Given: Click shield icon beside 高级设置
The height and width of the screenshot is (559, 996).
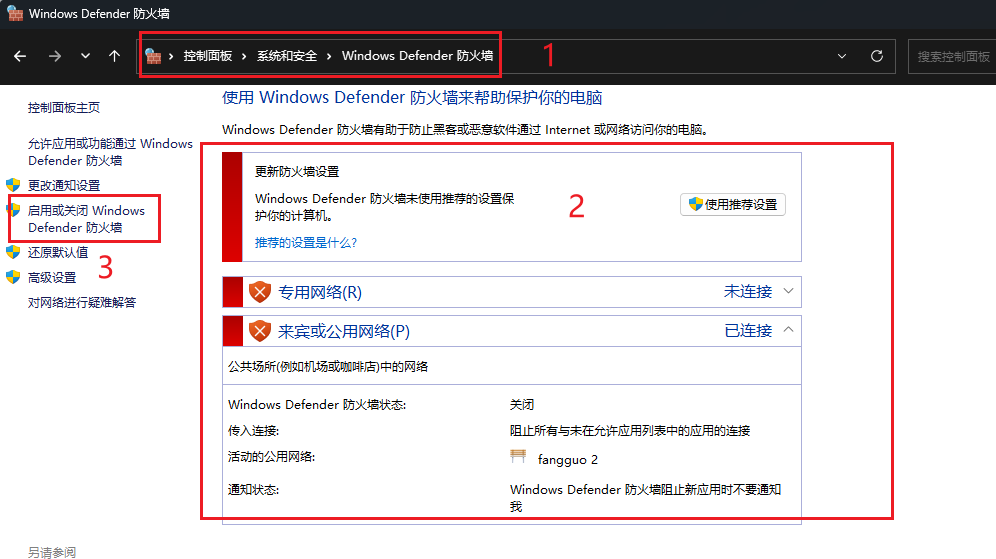Looking at the screenshot, I should point(13,277).
